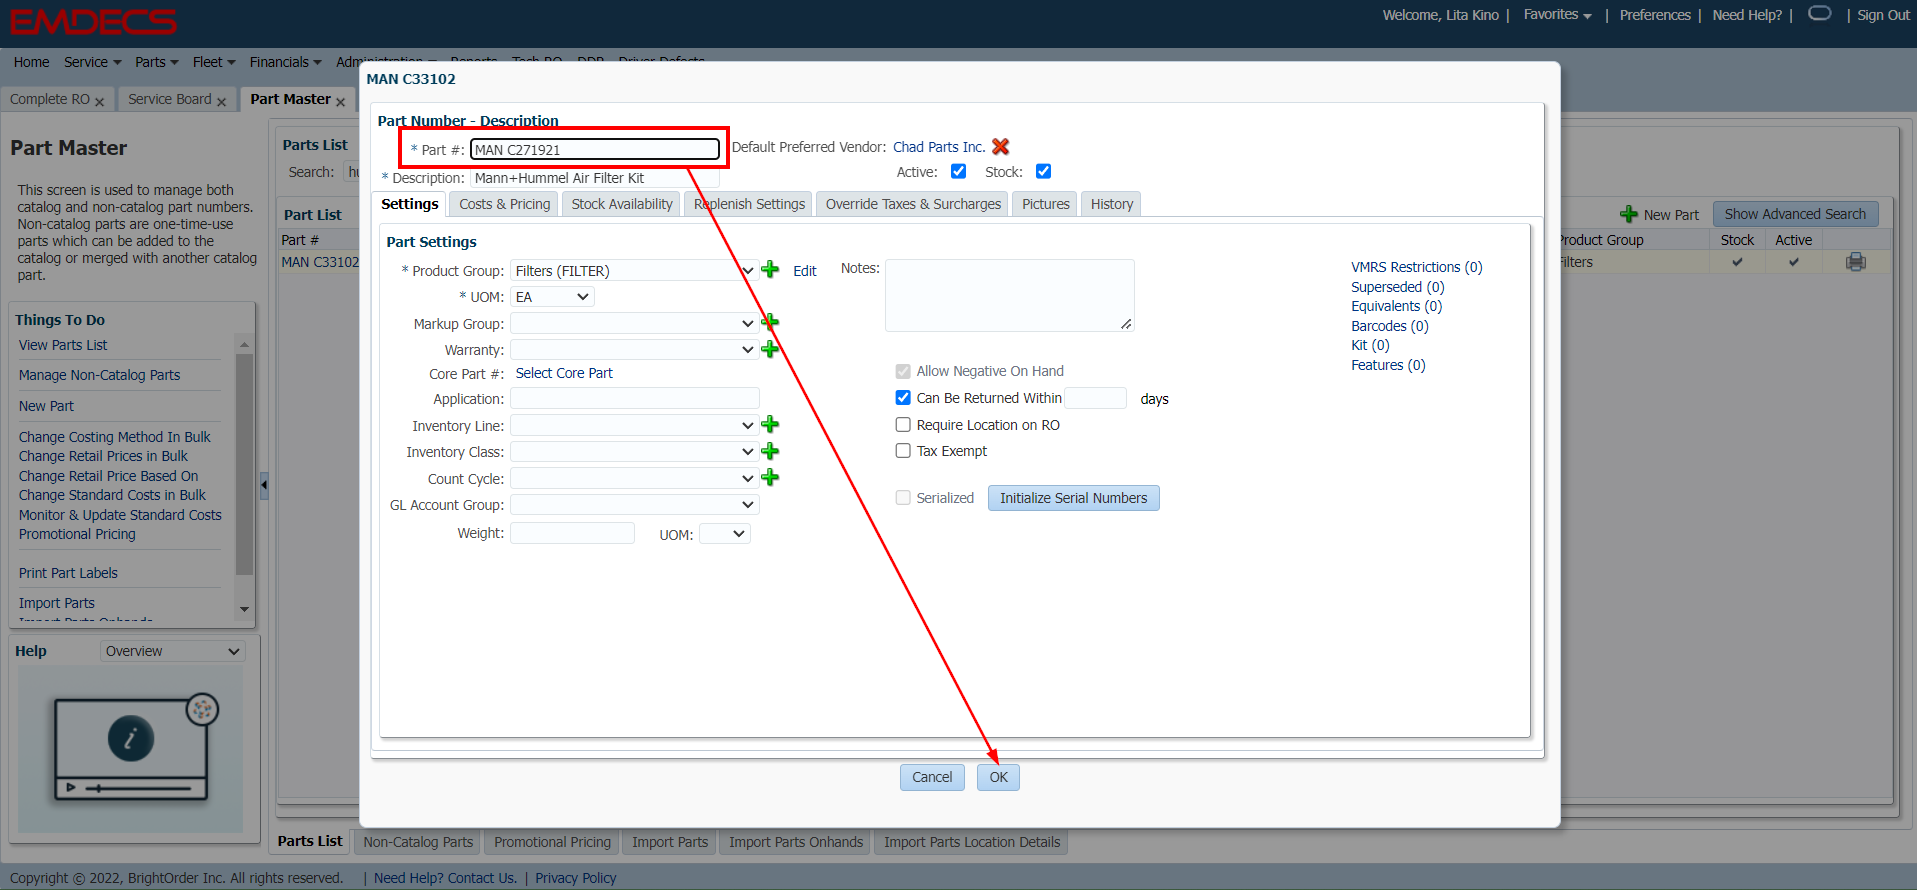The image size is (1917, 890).
Task: Enable the Tax Exempt checkbox
Action: (903, 450)
